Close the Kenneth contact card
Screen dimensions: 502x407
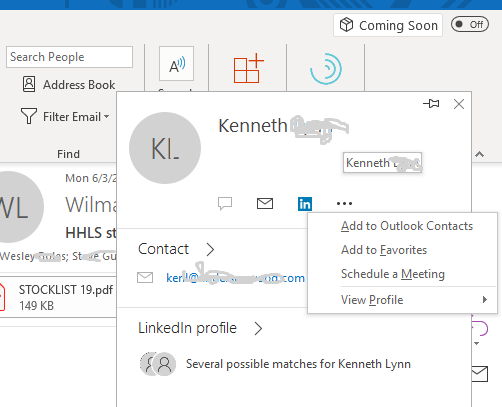coord(459,104)
